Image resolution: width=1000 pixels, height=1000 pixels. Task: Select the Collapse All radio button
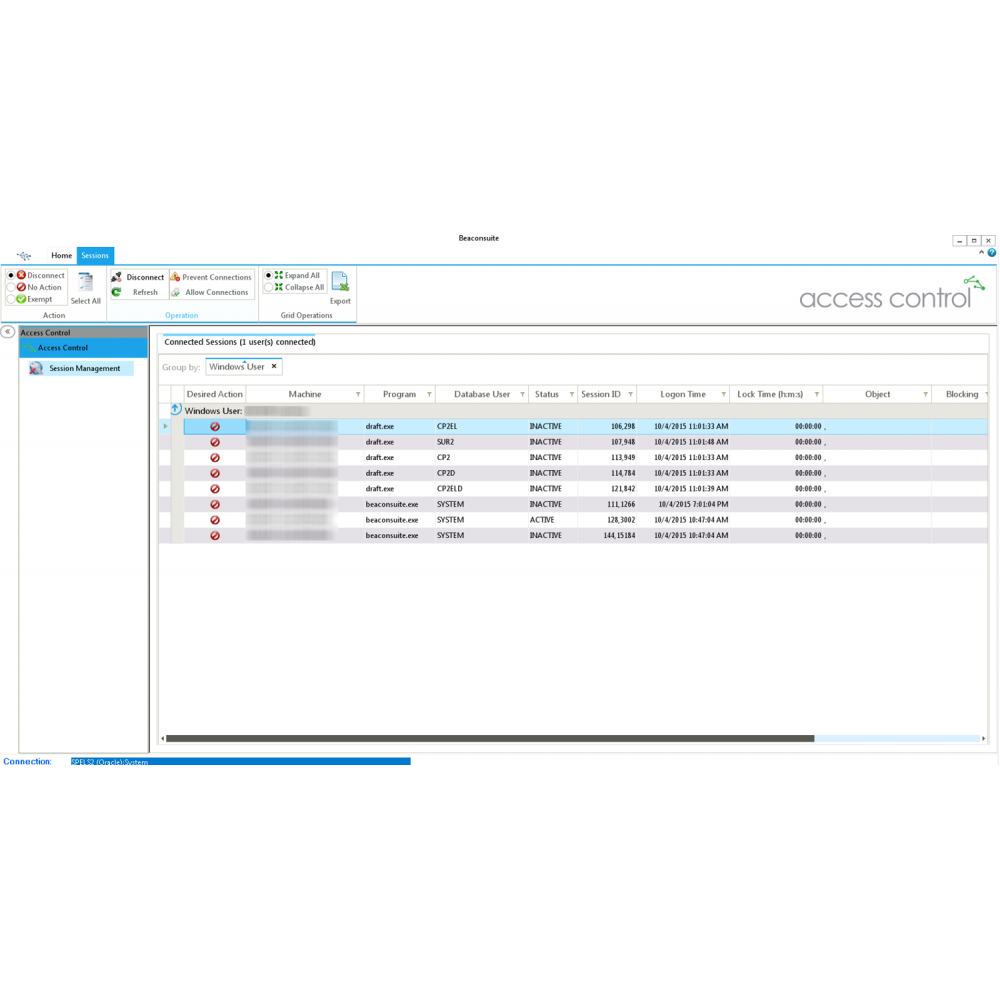pos(268,287)
